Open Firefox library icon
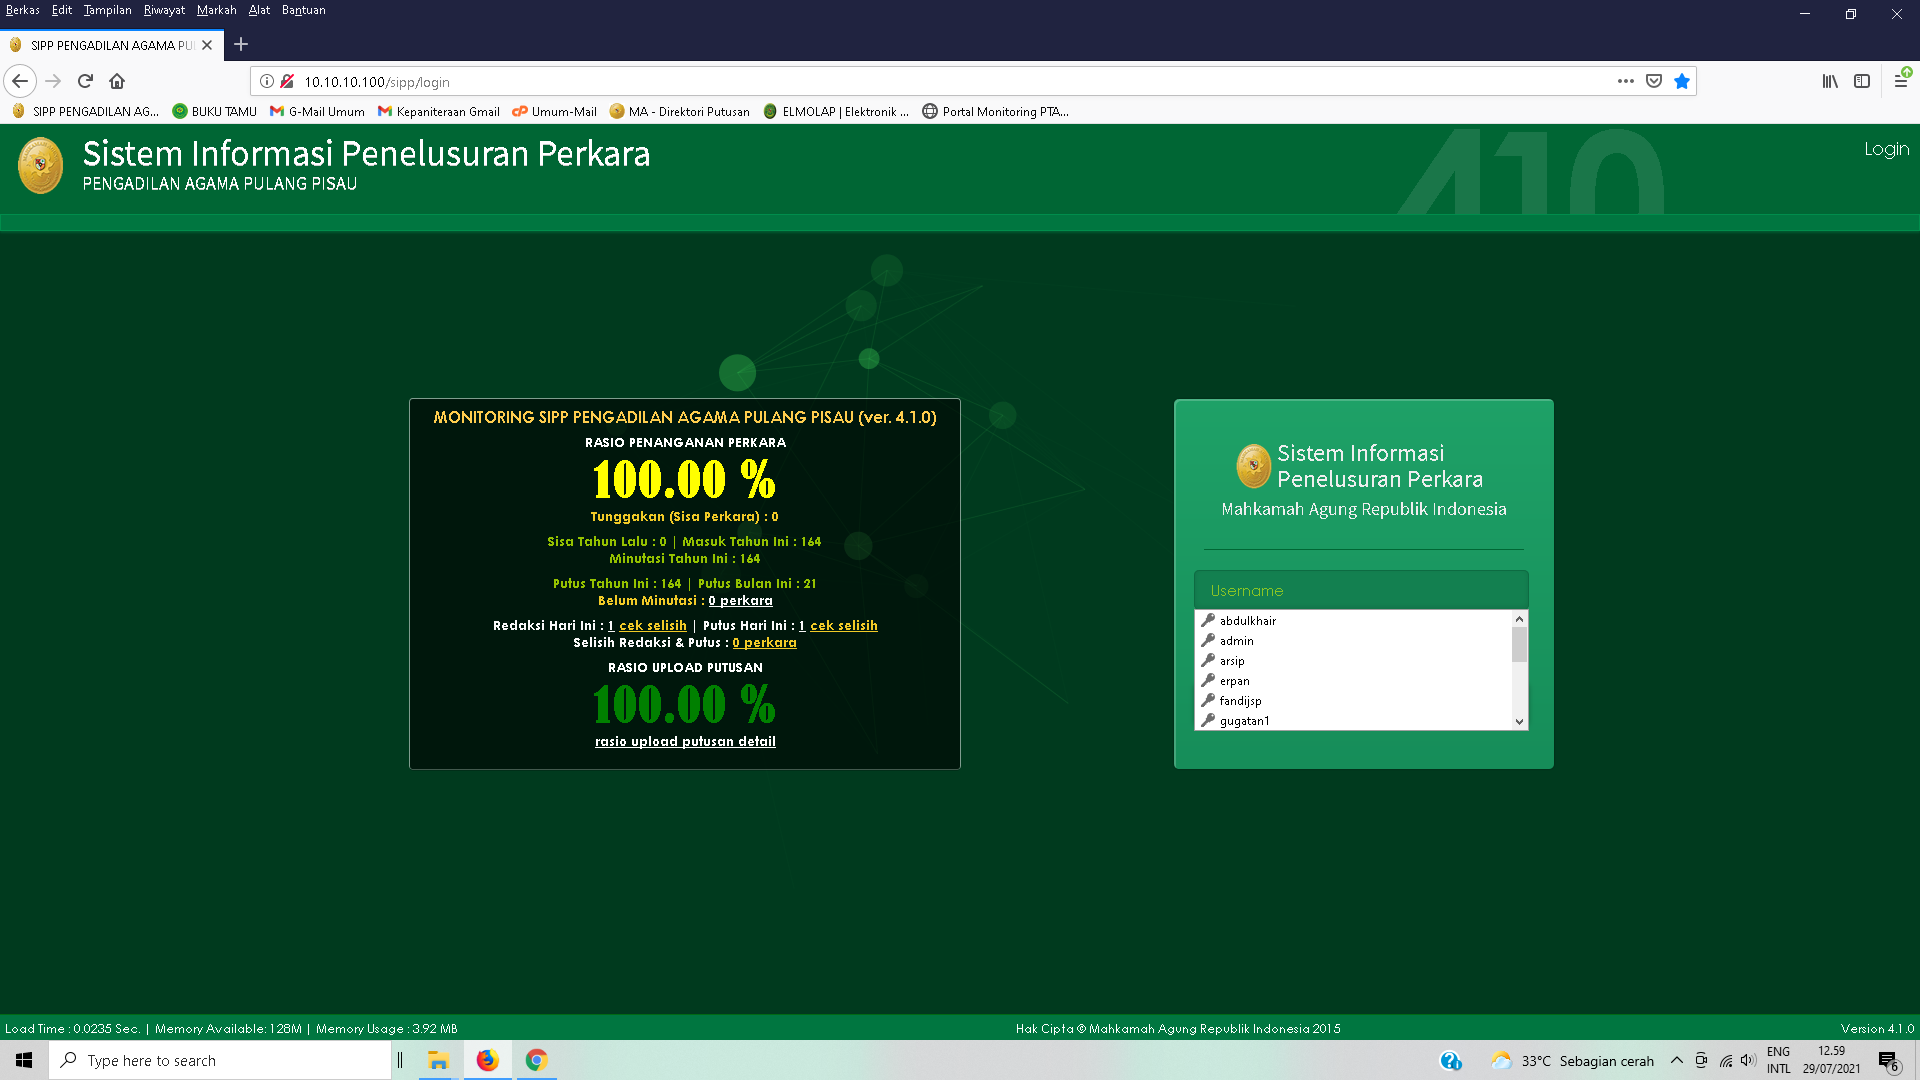1920x1080 pixels. (1829, 81)
